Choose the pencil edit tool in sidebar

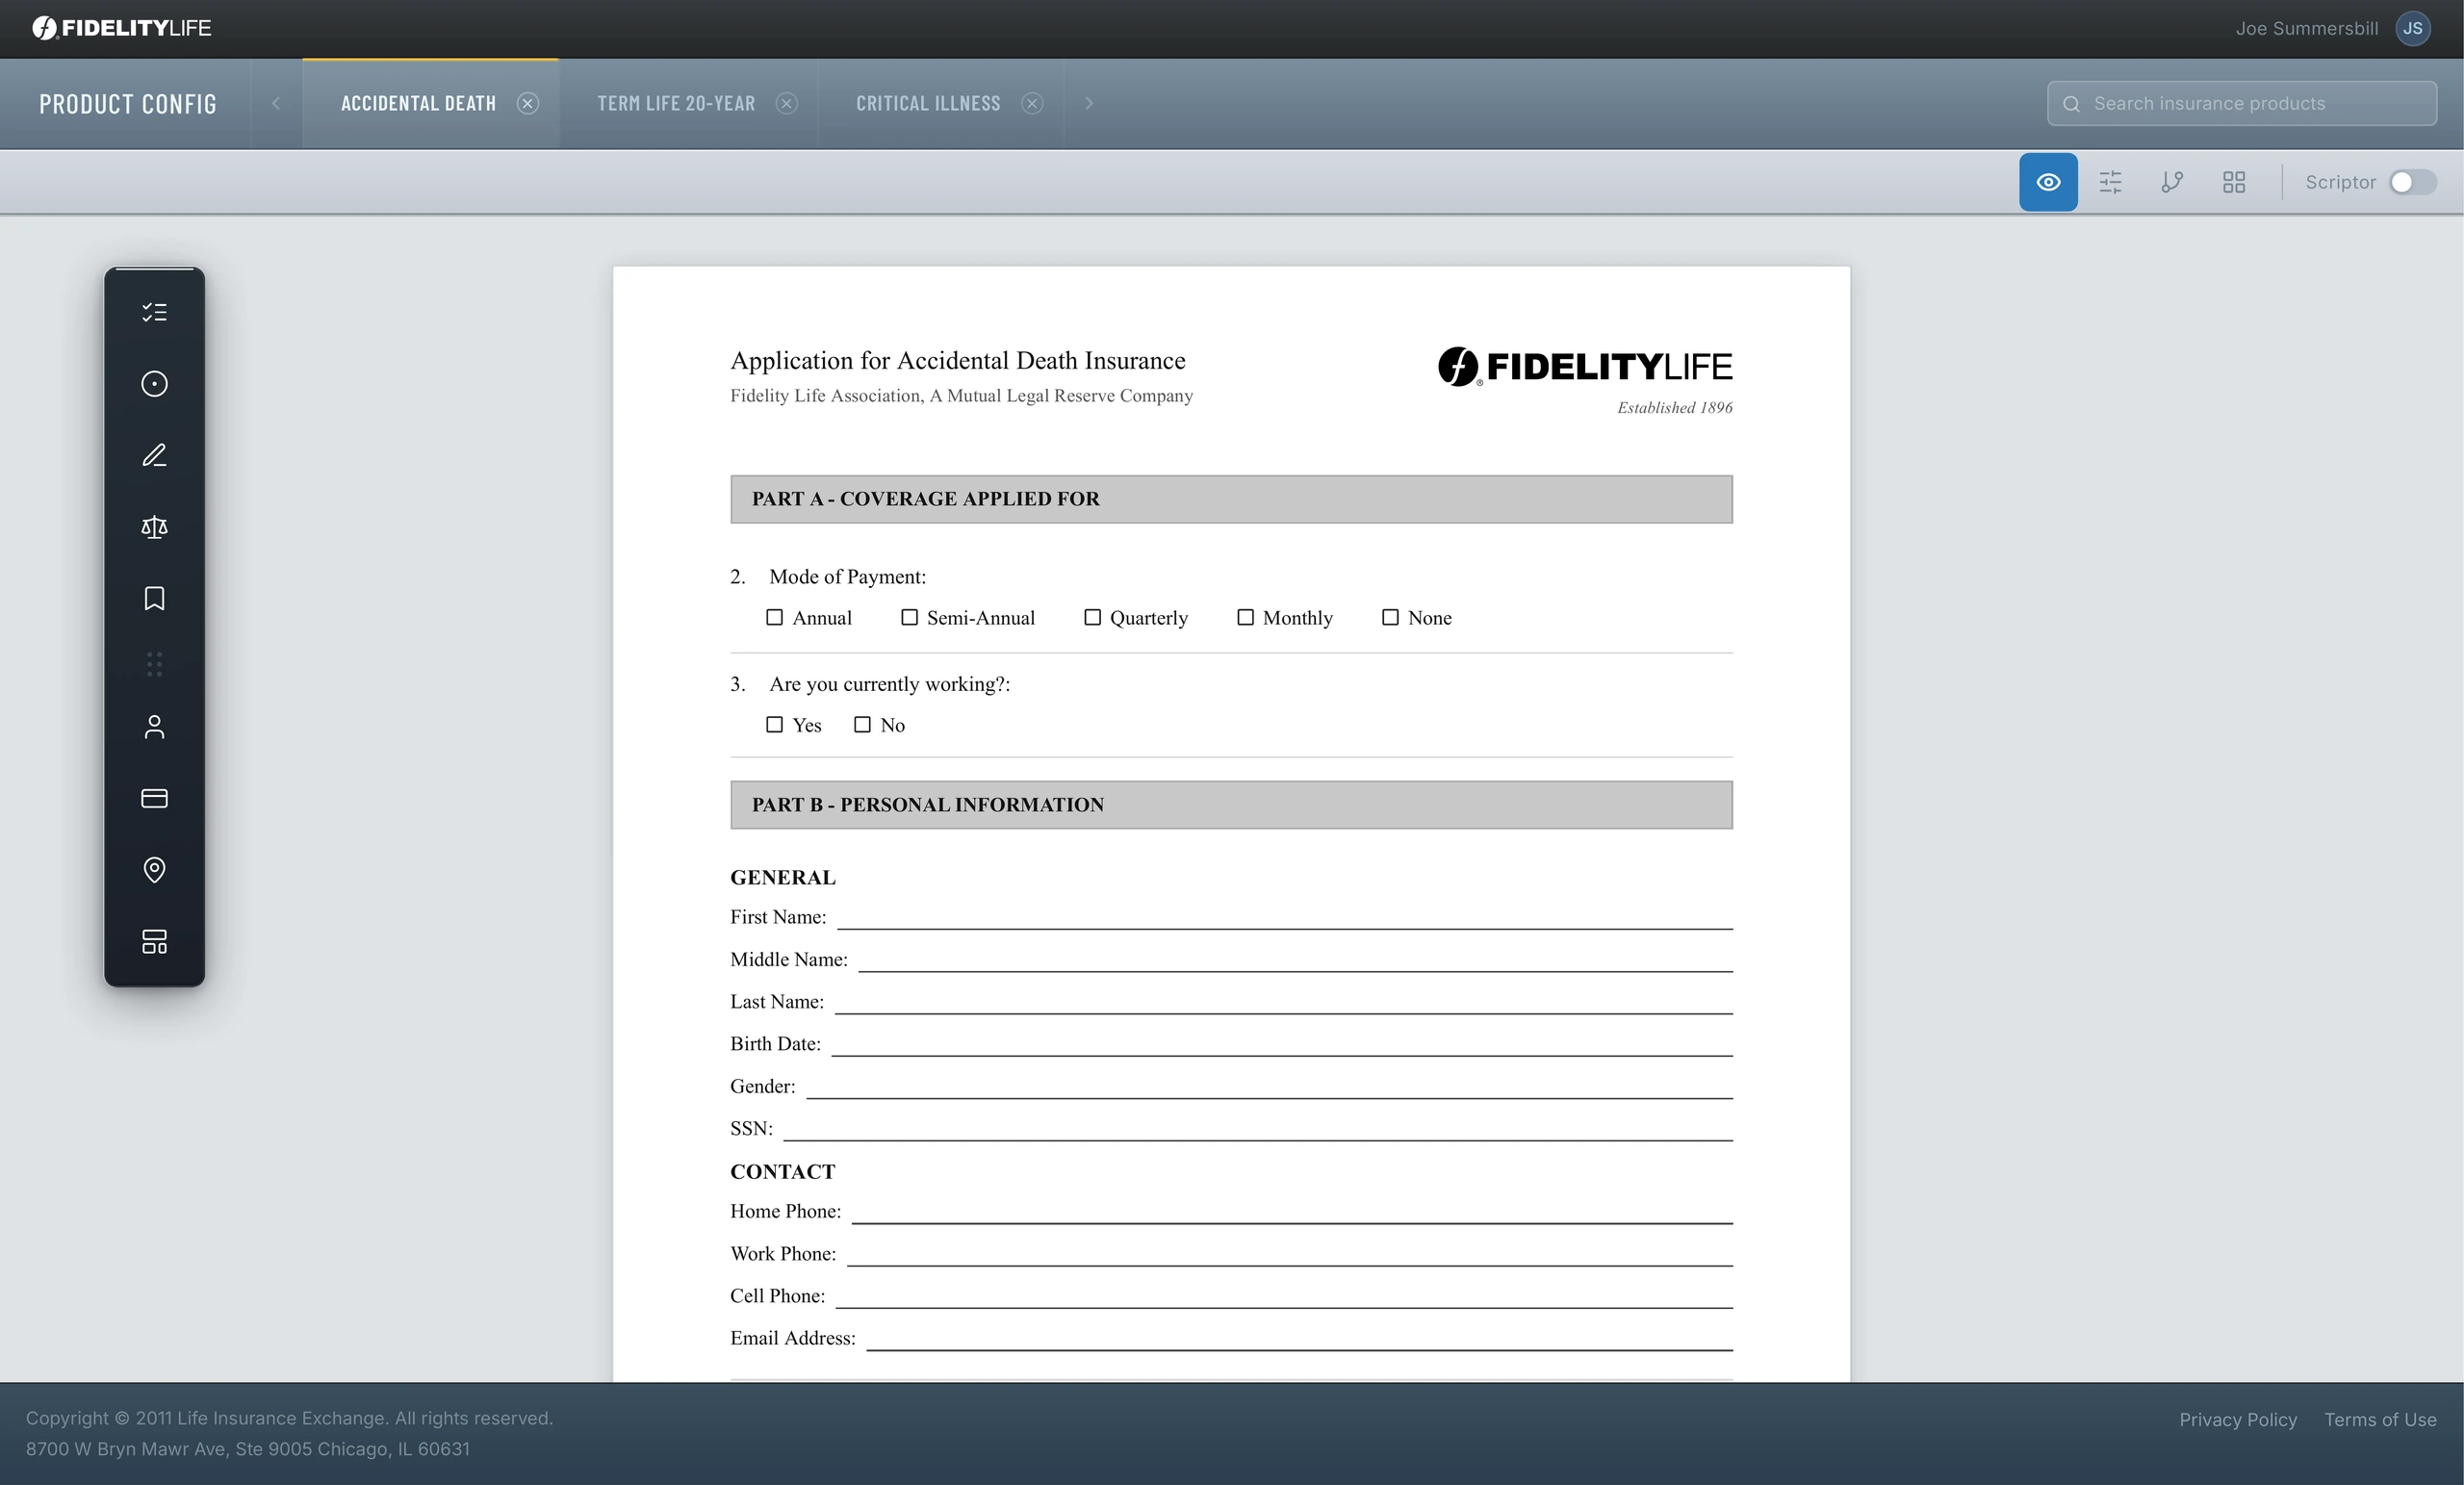click(154, 455)
